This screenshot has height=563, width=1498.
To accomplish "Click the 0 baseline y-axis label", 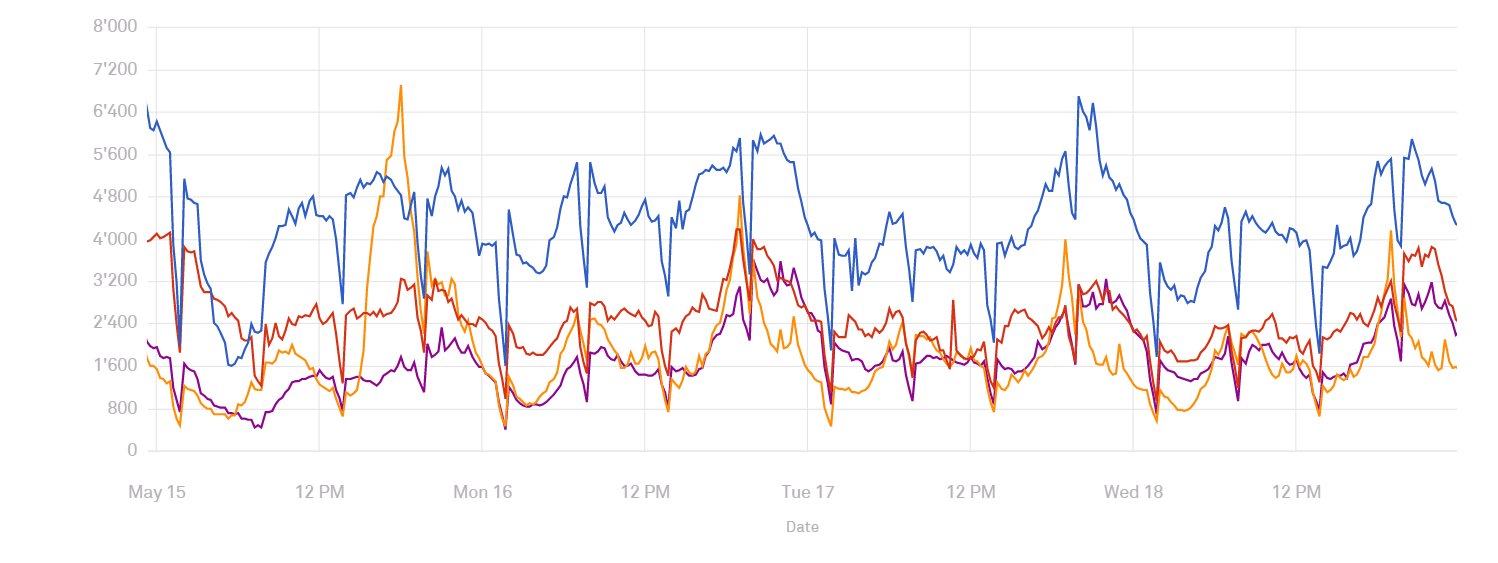I will pyautogui.click(x=132, y=450).
